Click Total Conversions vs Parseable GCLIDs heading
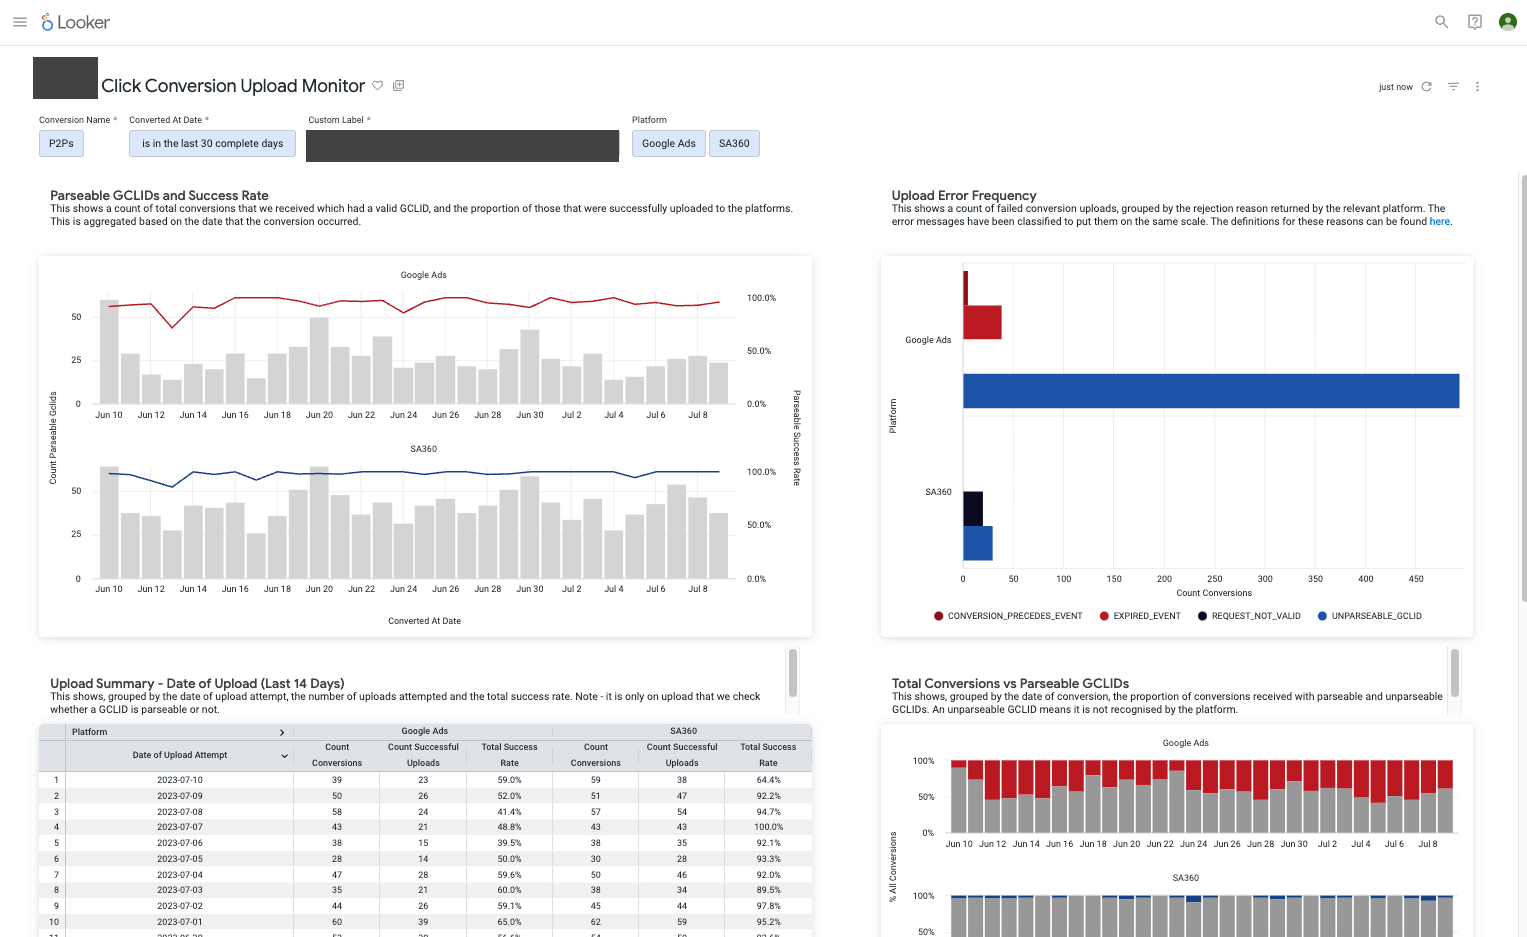The height and width of the screenshot is (937, 1527). click(x=1010, y=684)
